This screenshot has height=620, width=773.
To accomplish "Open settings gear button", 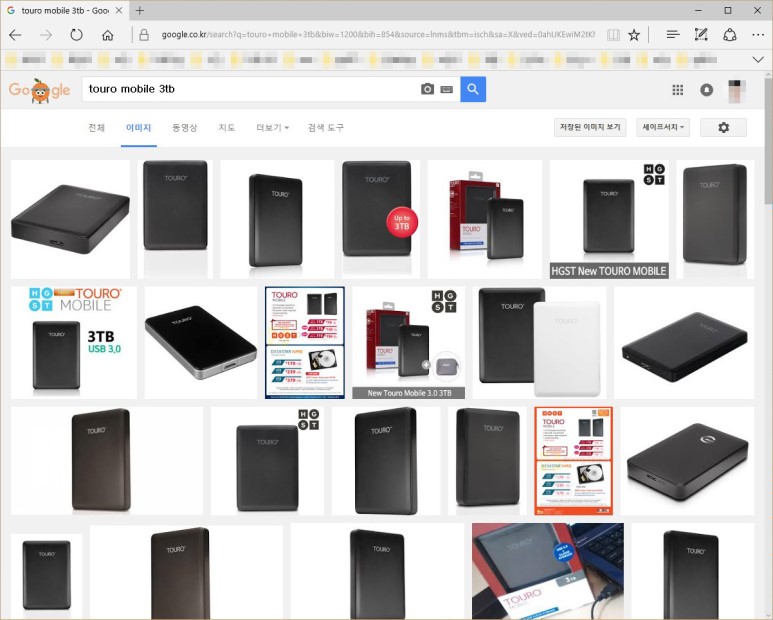I will click(723, 127).
